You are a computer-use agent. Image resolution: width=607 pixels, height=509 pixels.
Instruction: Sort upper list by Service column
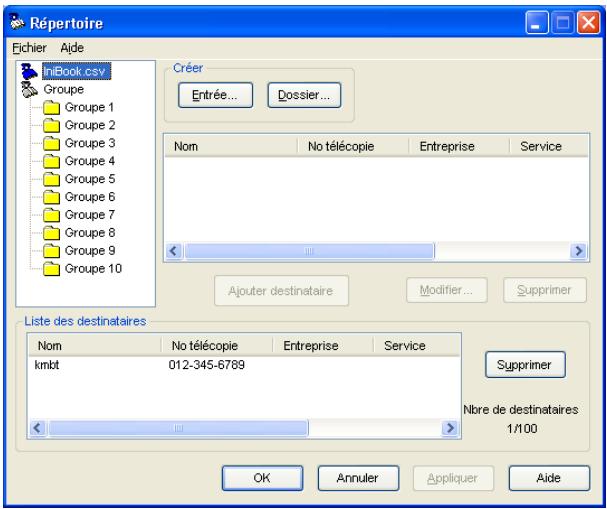(x=549, y=146)
